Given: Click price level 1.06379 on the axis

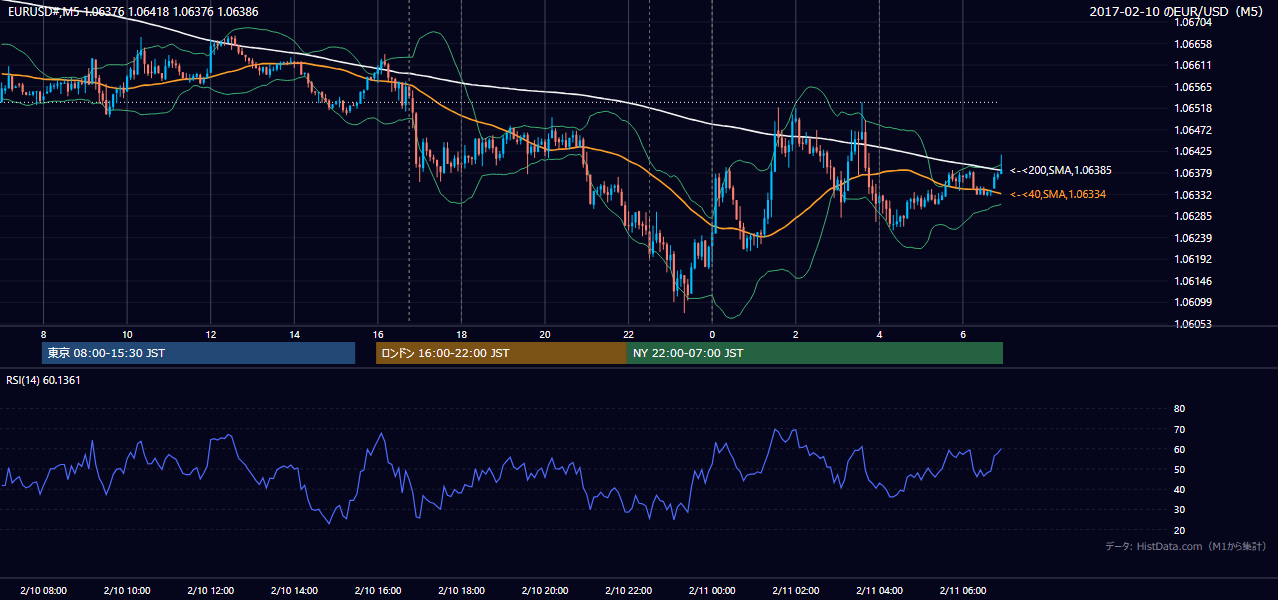Looking at the screenshot, I should tap(1194, 173).
